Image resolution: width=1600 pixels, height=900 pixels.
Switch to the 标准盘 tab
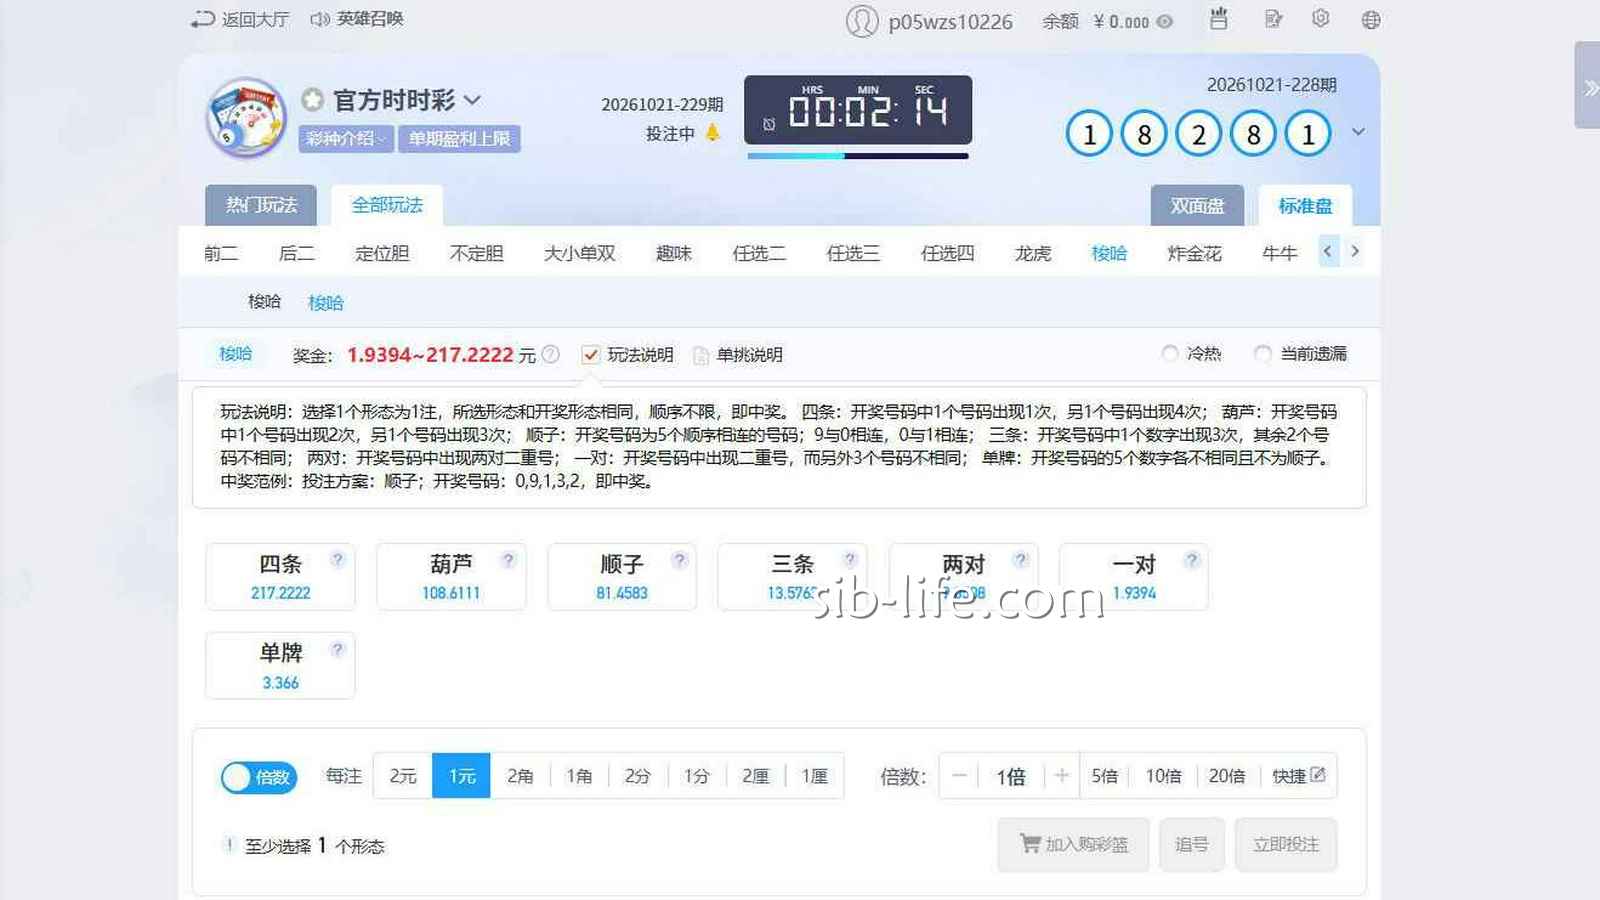(1305, 205)
